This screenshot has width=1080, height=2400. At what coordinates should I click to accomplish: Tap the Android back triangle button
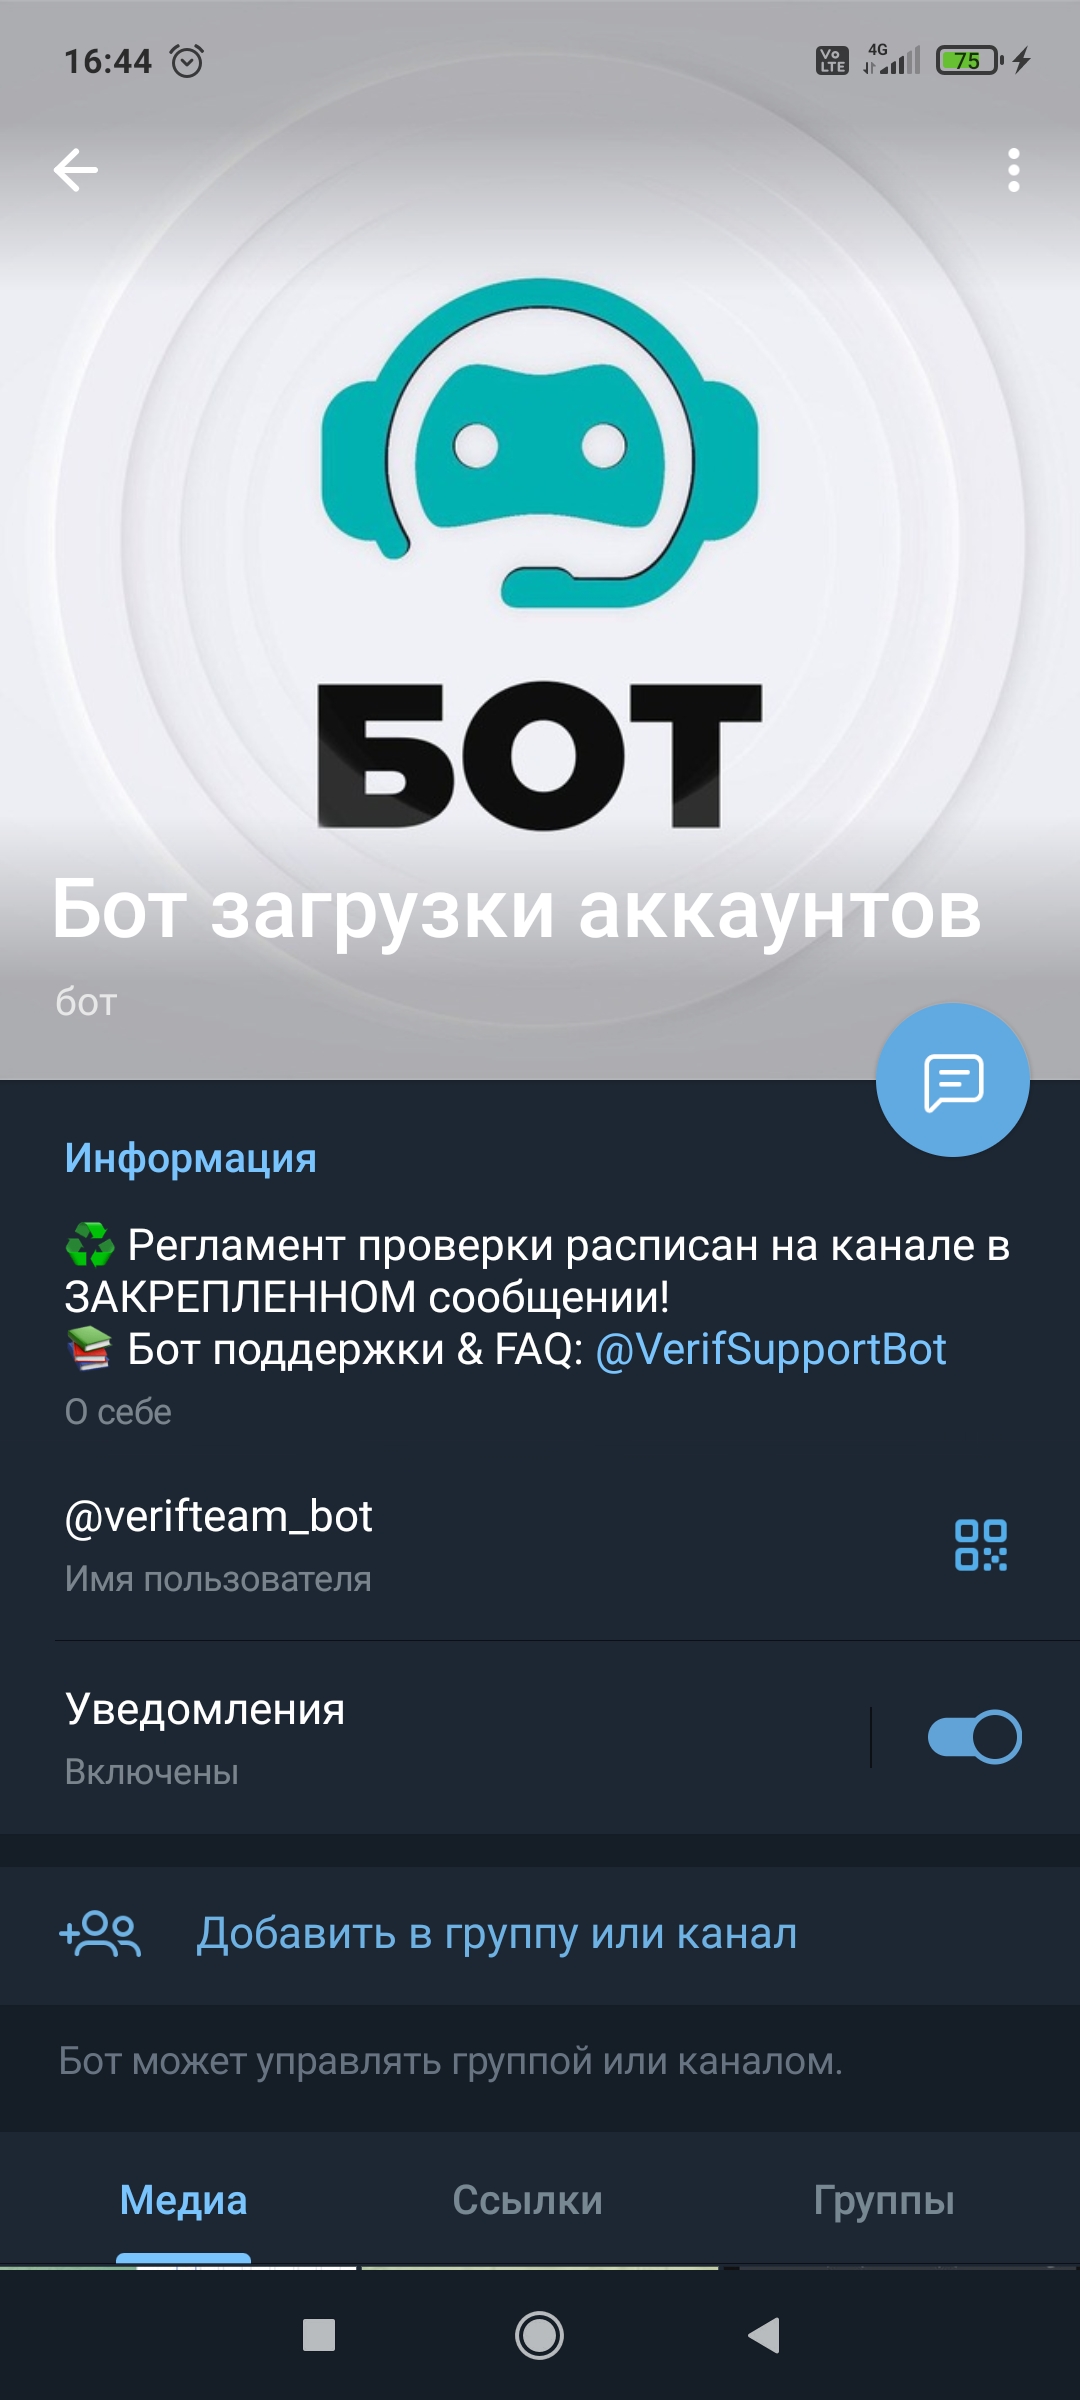point(764,2335)
